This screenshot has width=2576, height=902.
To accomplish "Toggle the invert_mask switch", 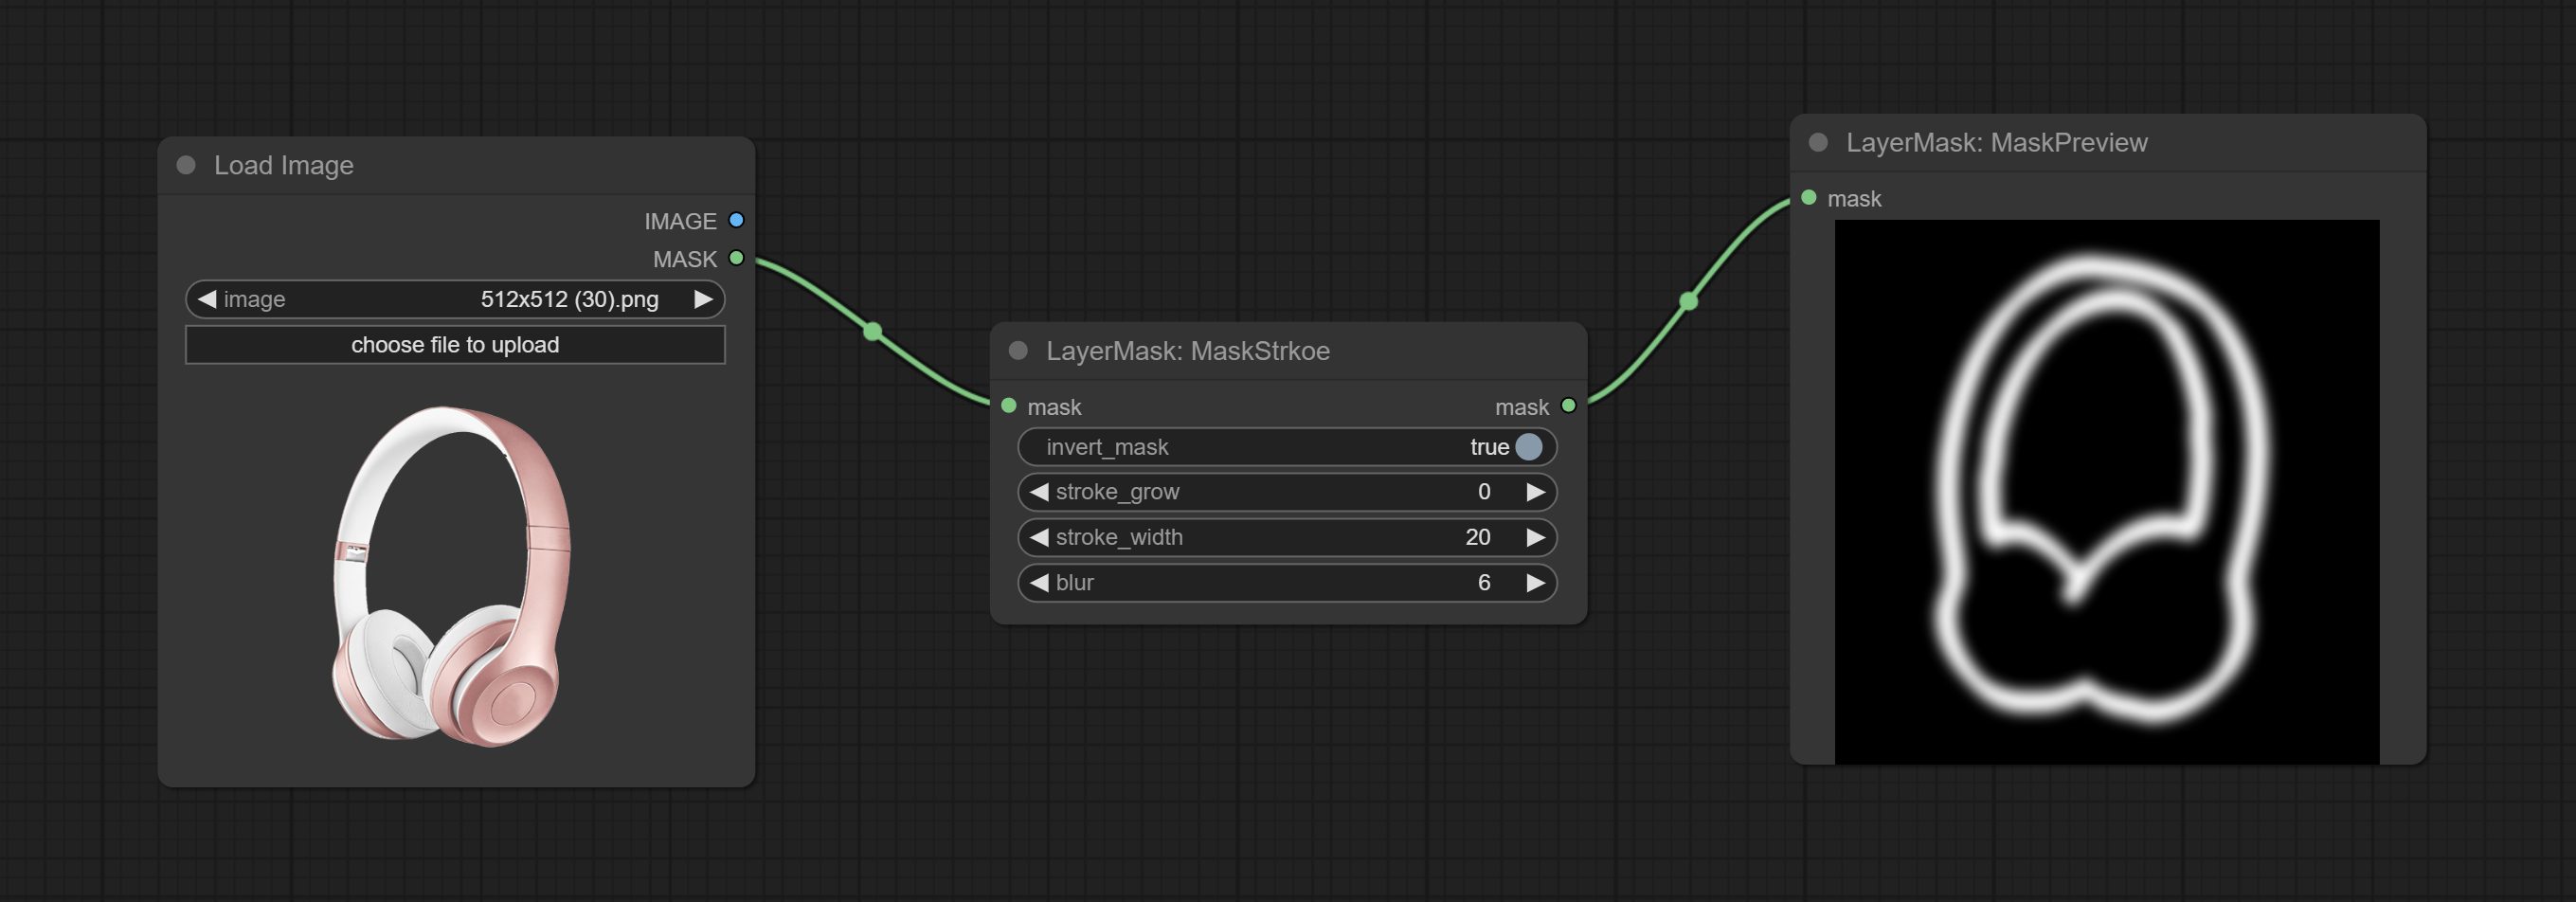I will (x=1528, y=447).
